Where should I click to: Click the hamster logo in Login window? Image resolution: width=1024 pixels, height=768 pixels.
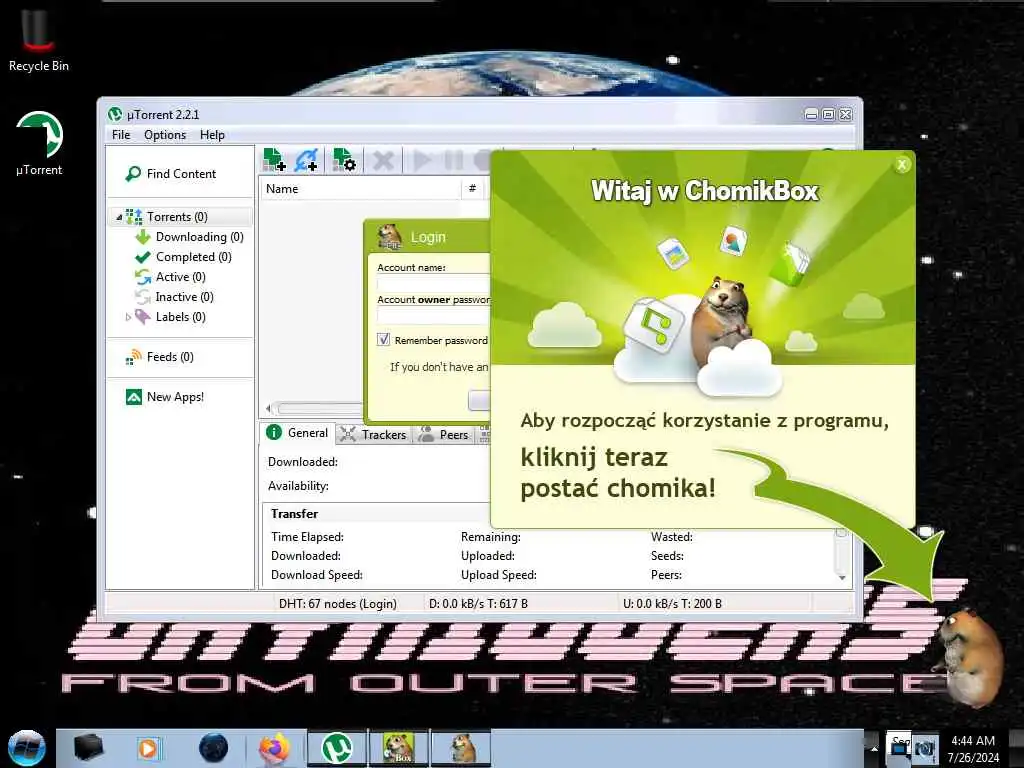tap(390, 237)
